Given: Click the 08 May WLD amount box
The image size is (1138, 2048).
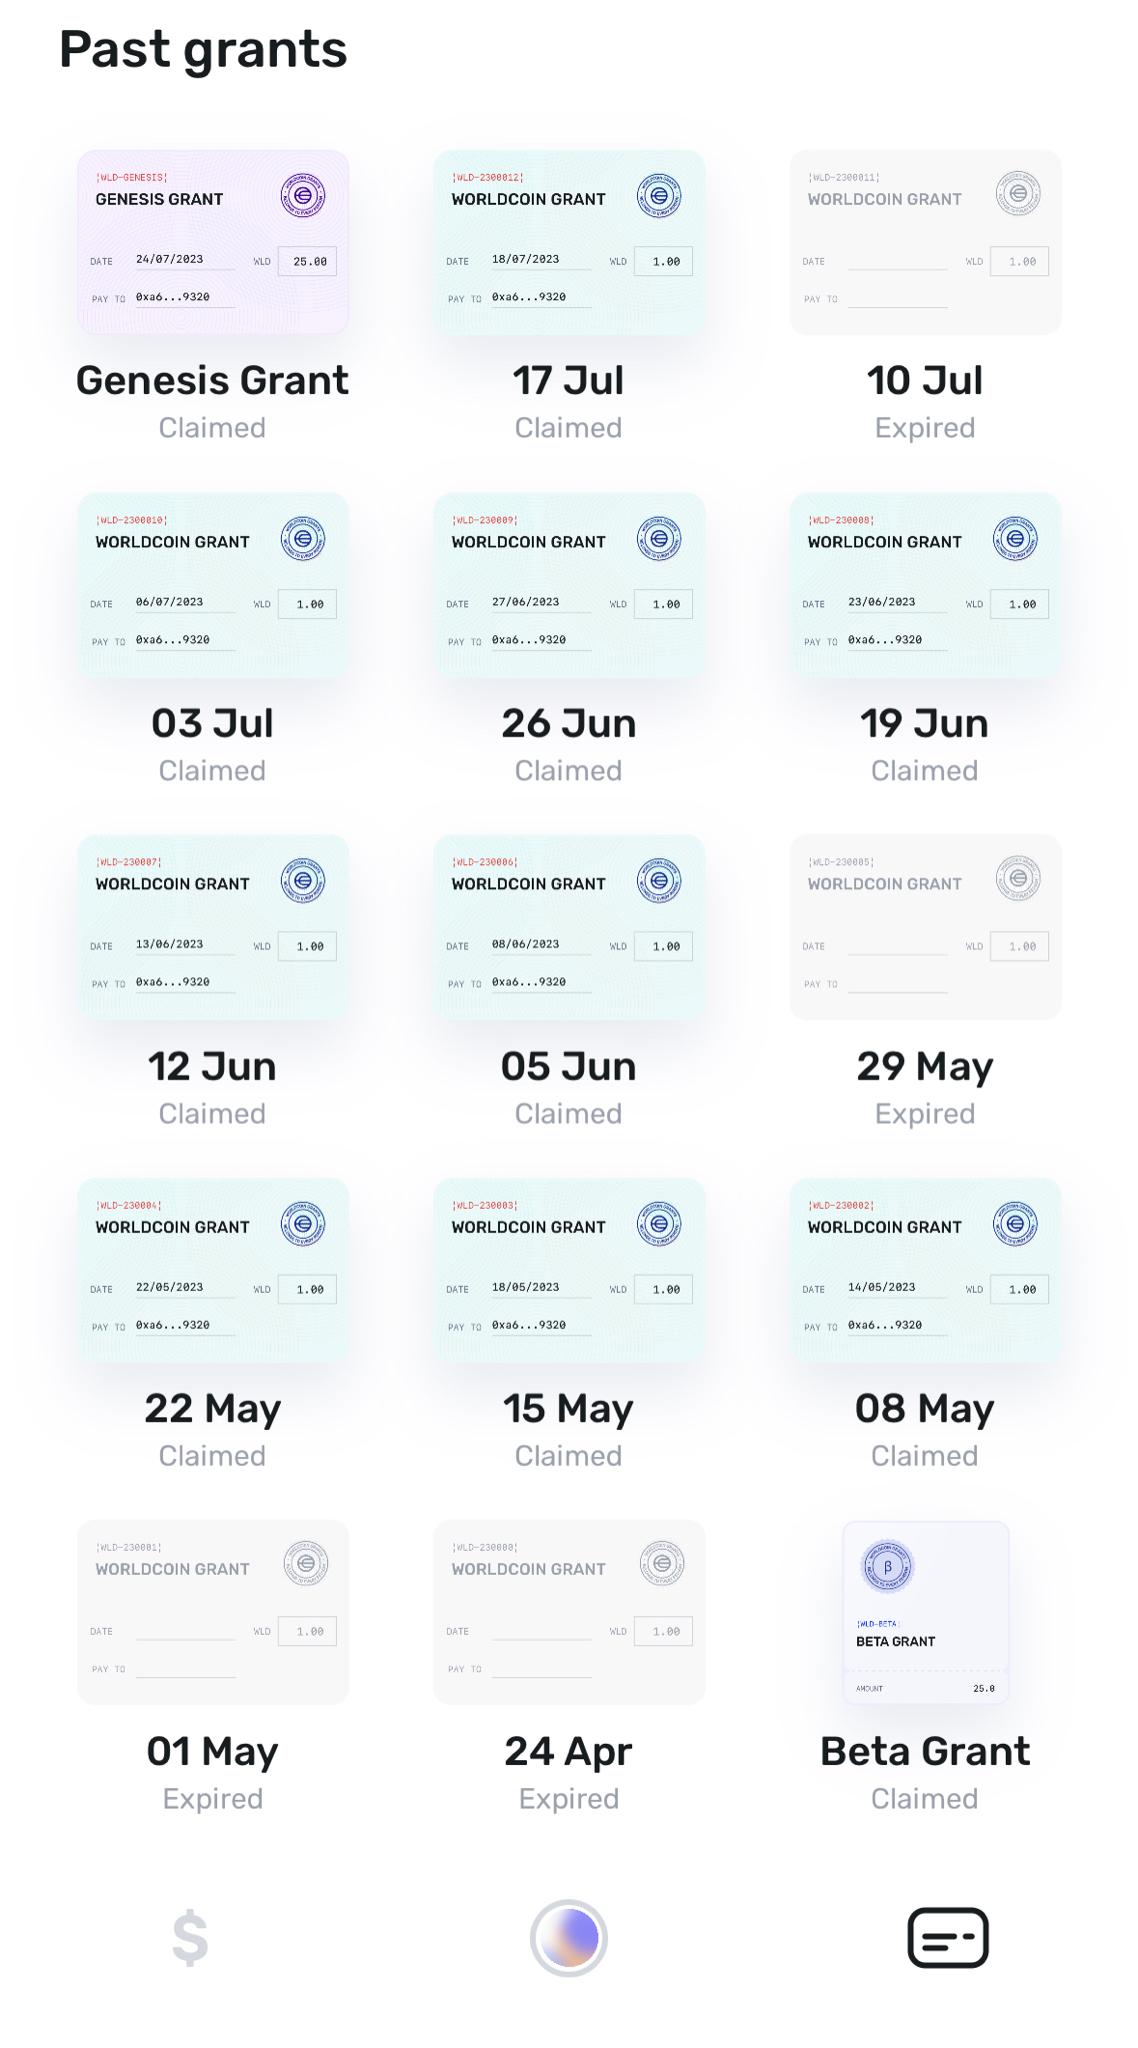Looking at the screenshot, I should click(x=1019, y=1289).
